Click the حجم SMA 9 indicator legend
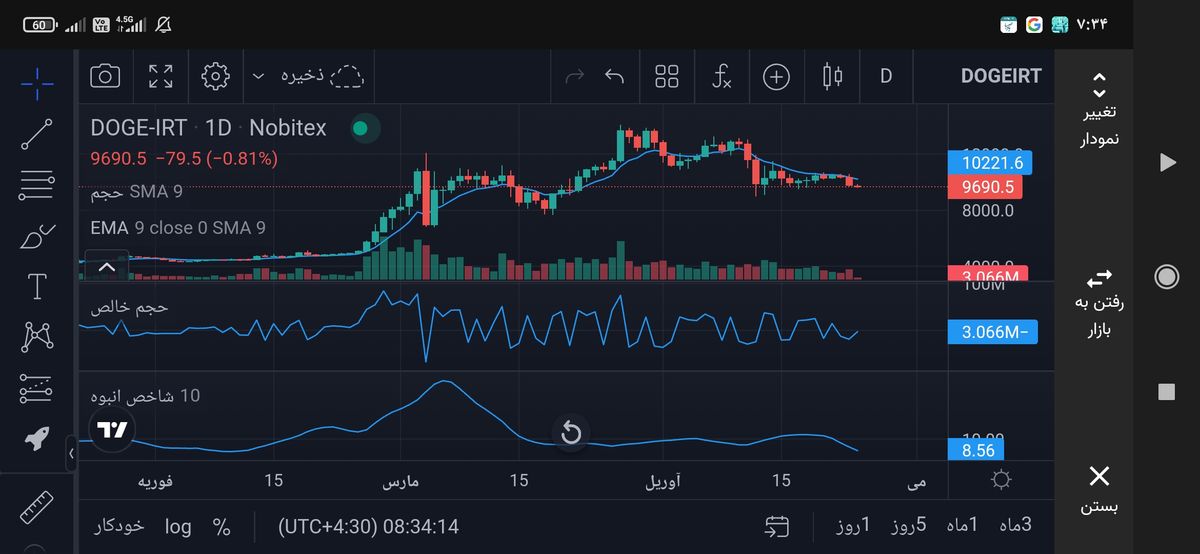The image size is (1200, 554). pos(136,192)
